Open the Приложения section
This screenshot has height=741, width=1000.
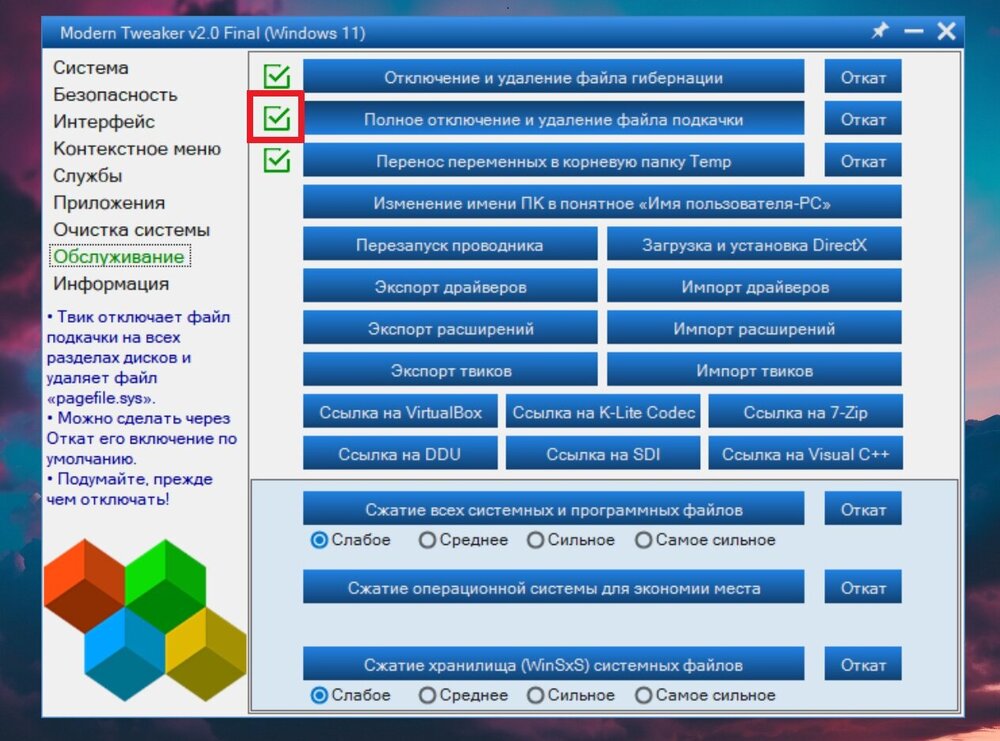(x=109, y=203)
